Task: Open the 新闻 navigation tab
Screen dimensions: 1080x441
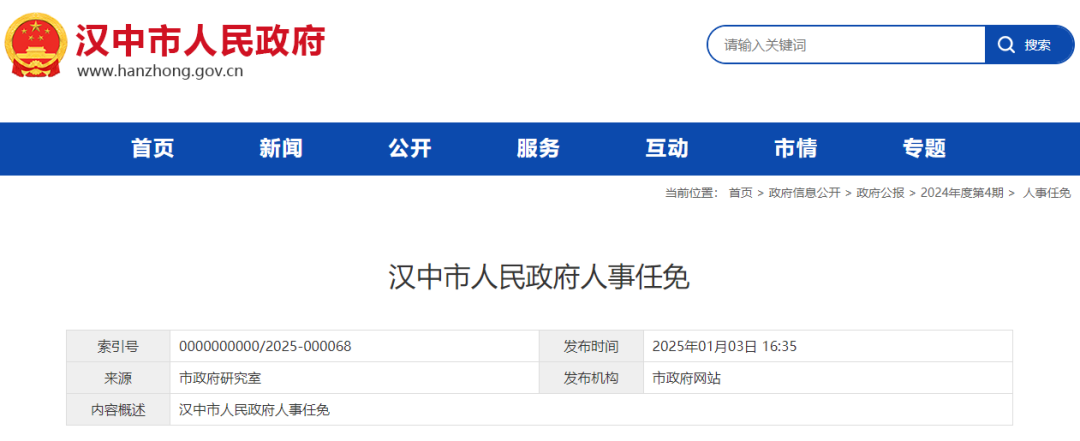Action: click(x=281, y=148)
